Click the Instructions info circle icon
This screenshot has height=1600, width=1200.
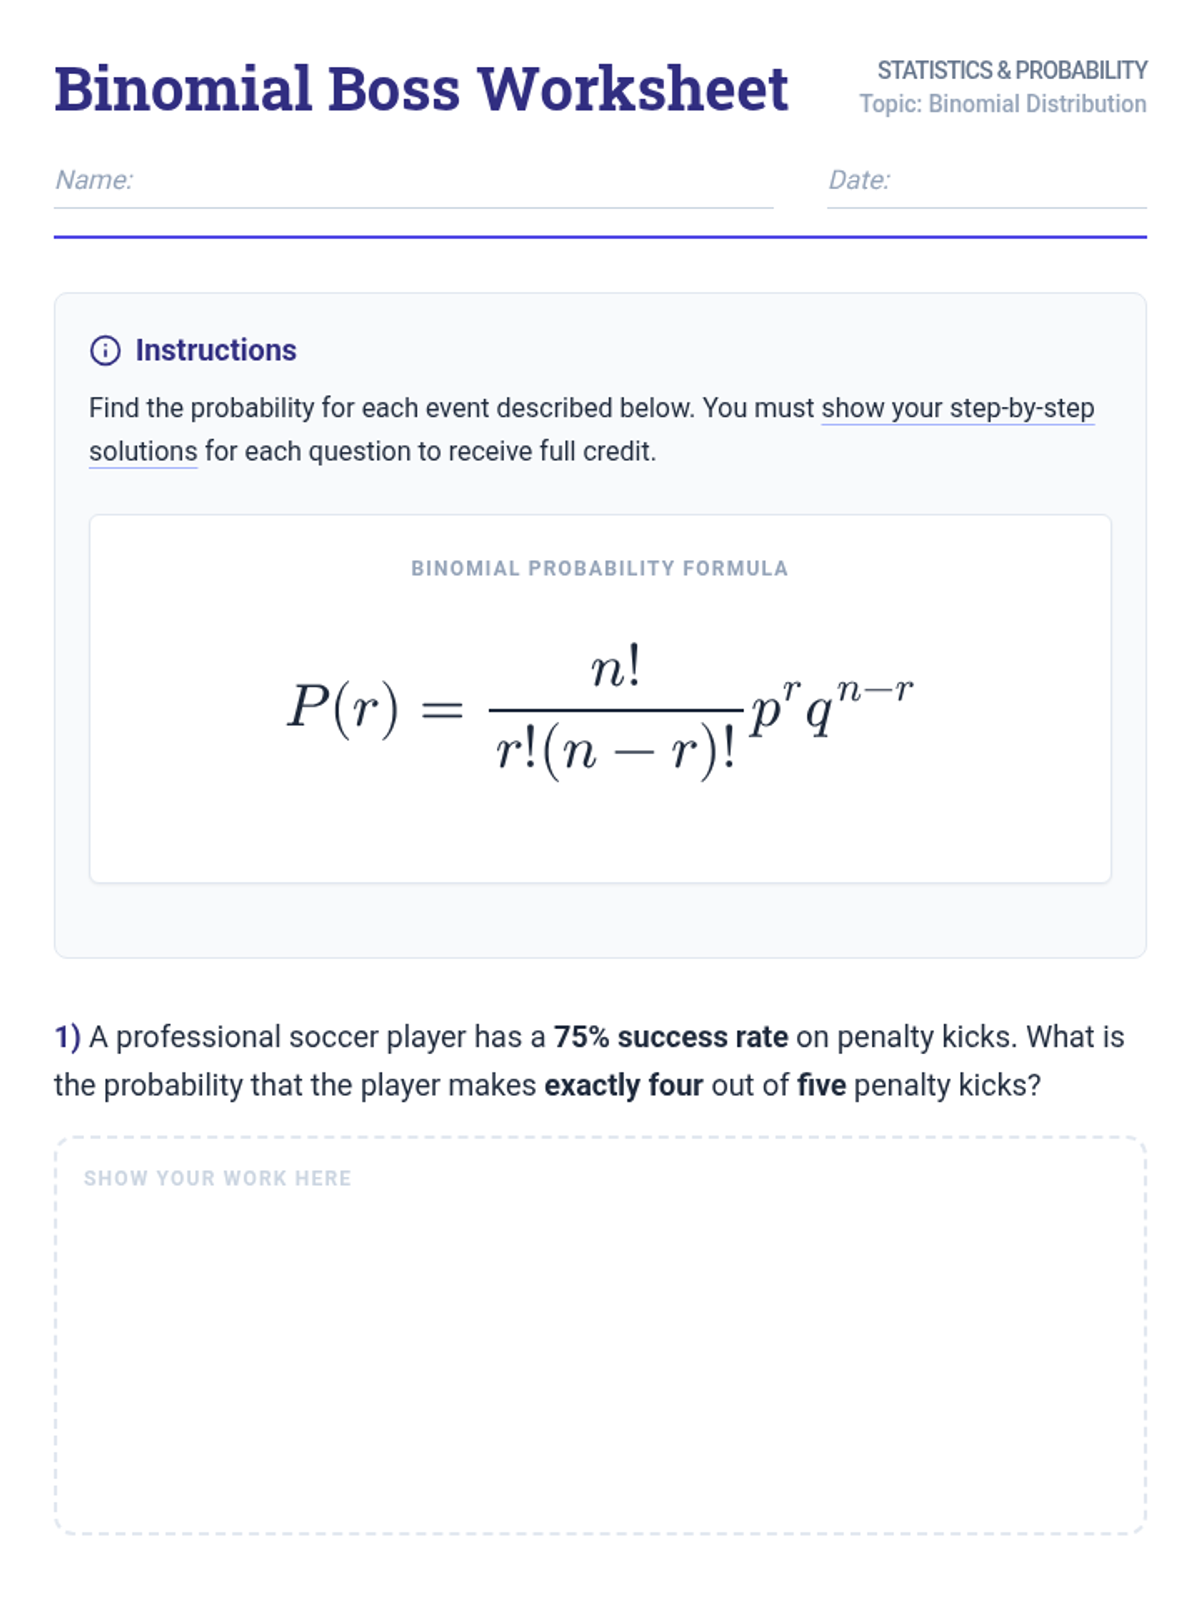tap(105, 350)
